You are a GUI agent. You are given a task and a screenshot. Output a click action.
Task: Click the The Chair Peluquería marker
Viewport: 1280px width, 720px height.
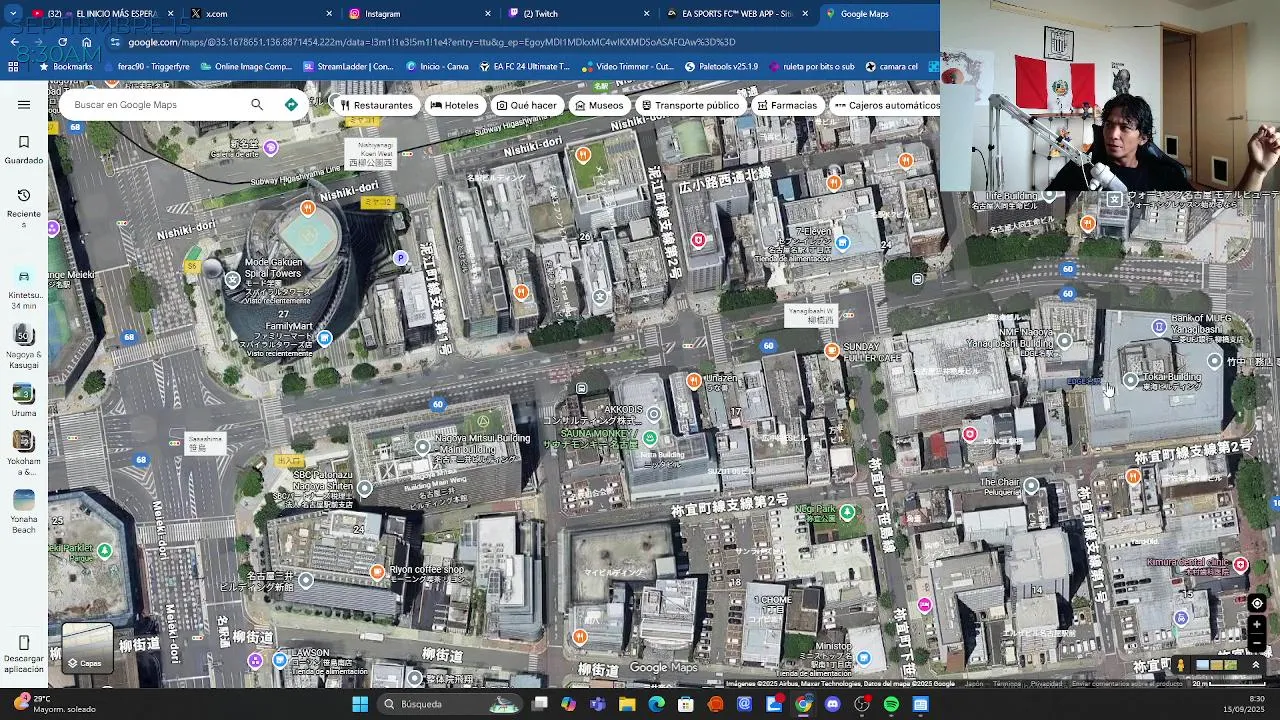(x=1031, y=485)
